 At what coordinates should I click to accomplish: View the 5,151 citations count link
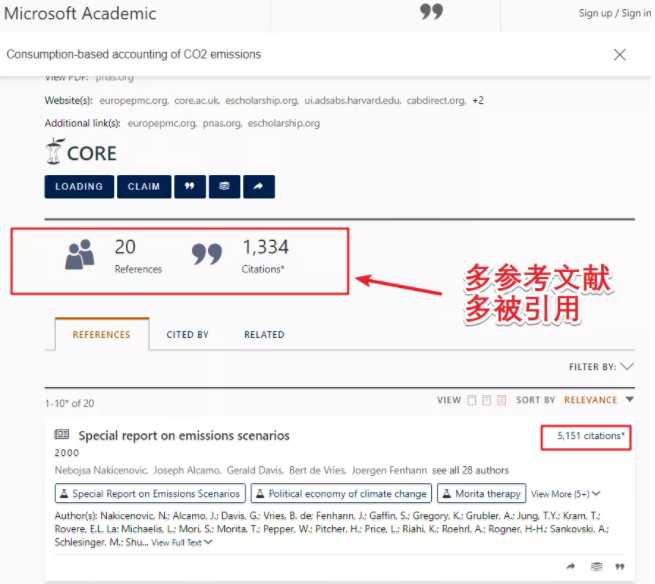pyautogui.click(x=590, y=436)
